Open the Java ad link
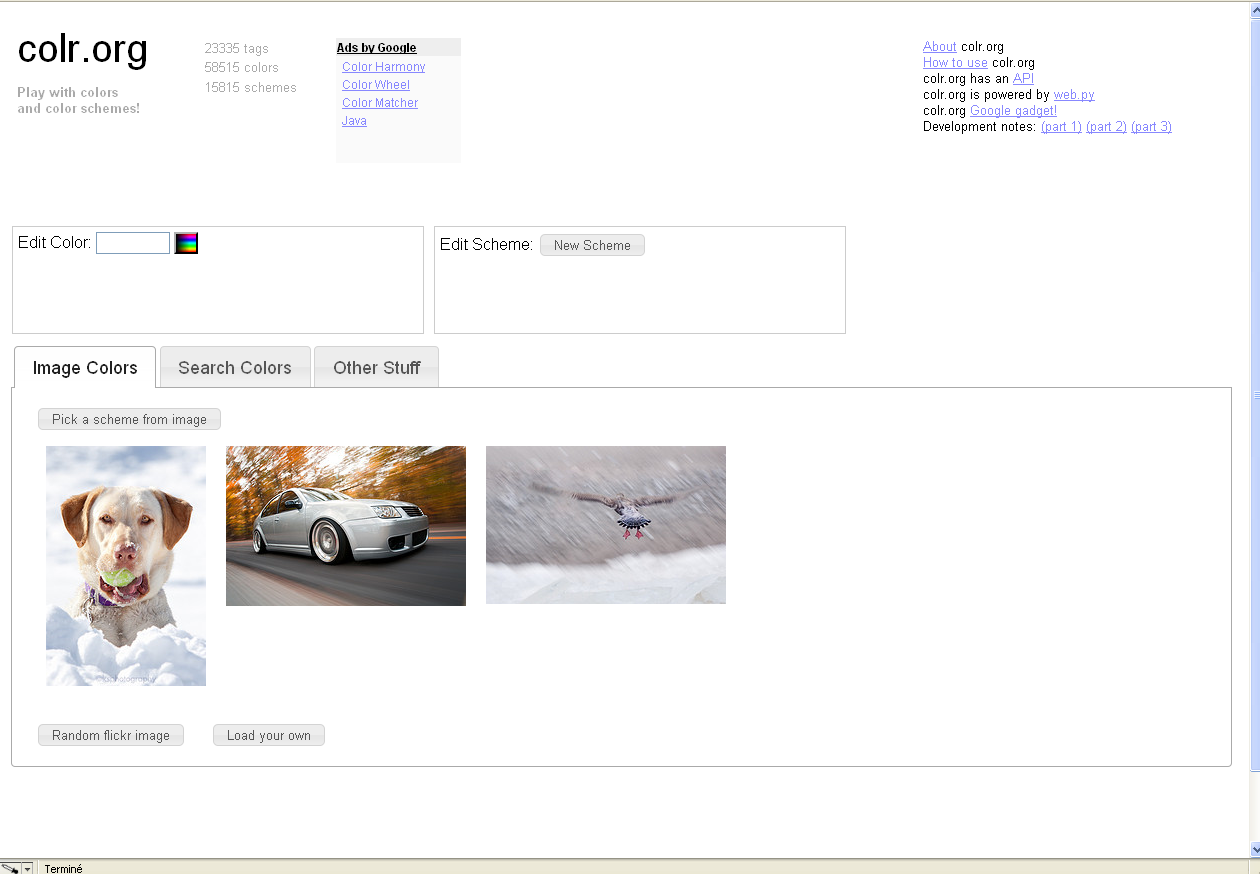Image resolution: width=1260 pixels, height=874 pixels. (354, 121)
